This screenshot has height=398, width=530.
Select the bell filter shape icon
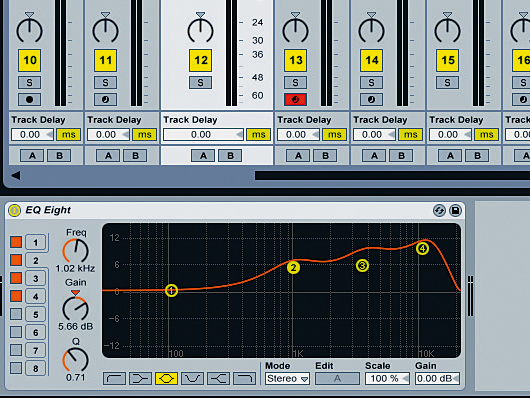(x=166, y=378)
